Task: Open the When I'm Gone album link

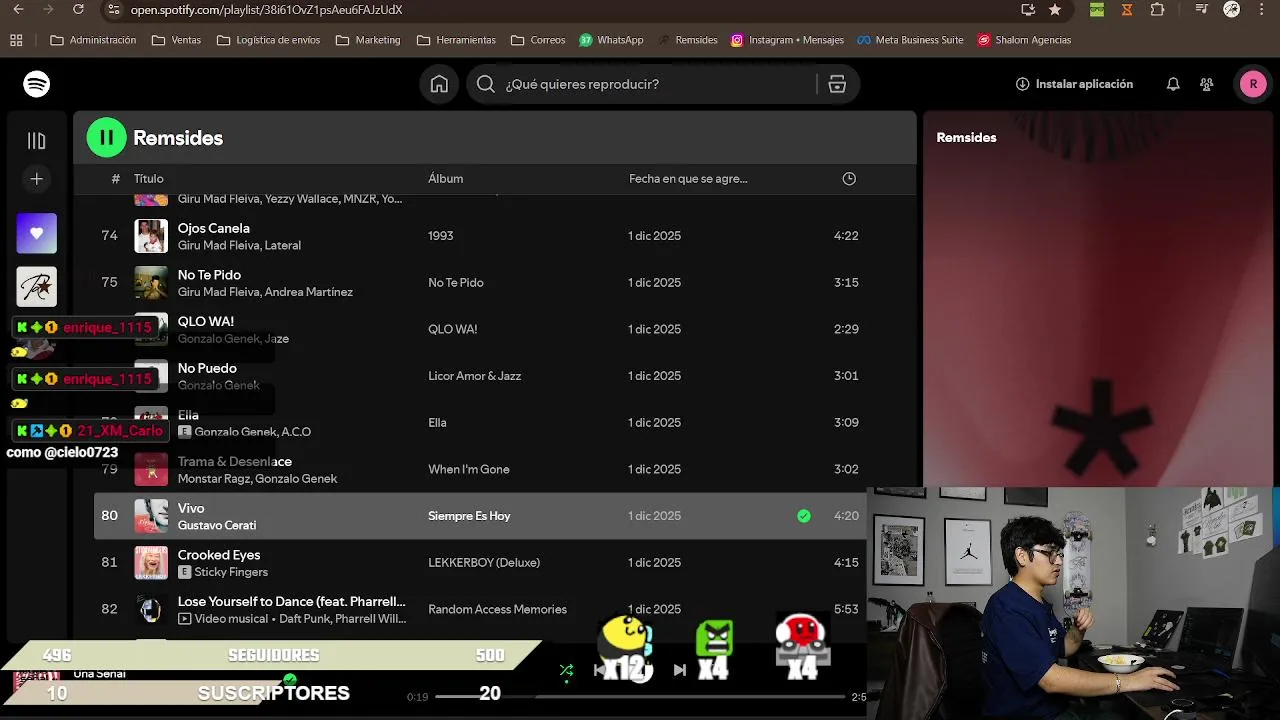Action: click(469, 469)
